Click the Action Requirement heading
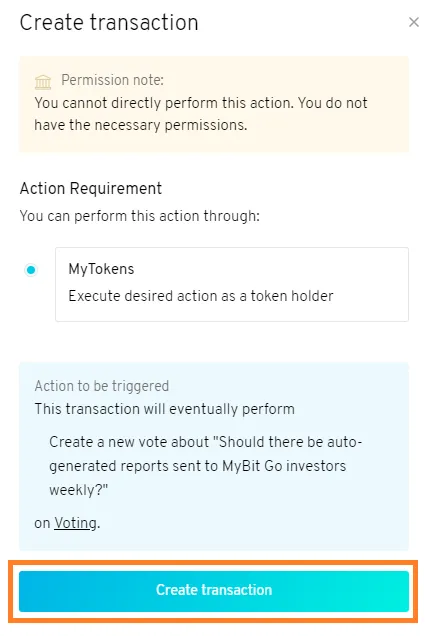 pos(91,189)
